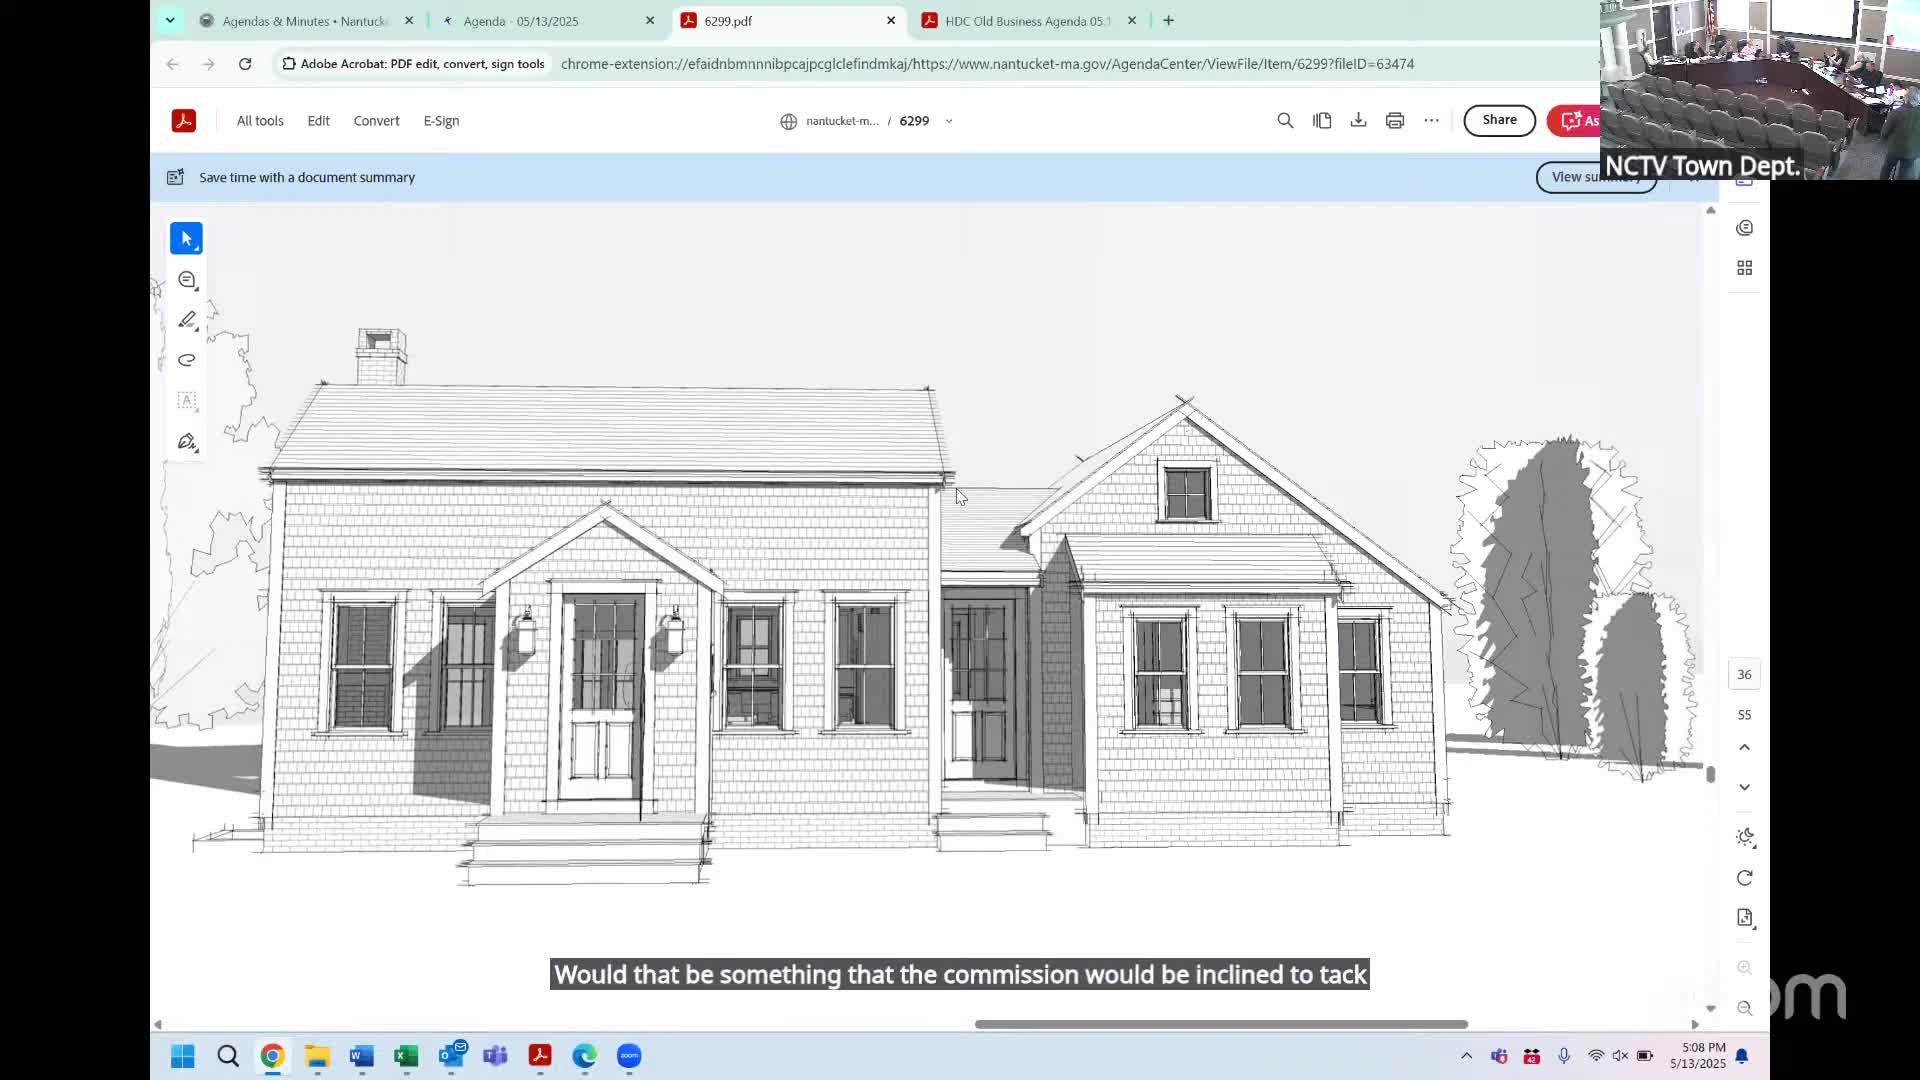Pick the add text box tool
This screenshot has height=1080, width=1920.
coord(186,400)
